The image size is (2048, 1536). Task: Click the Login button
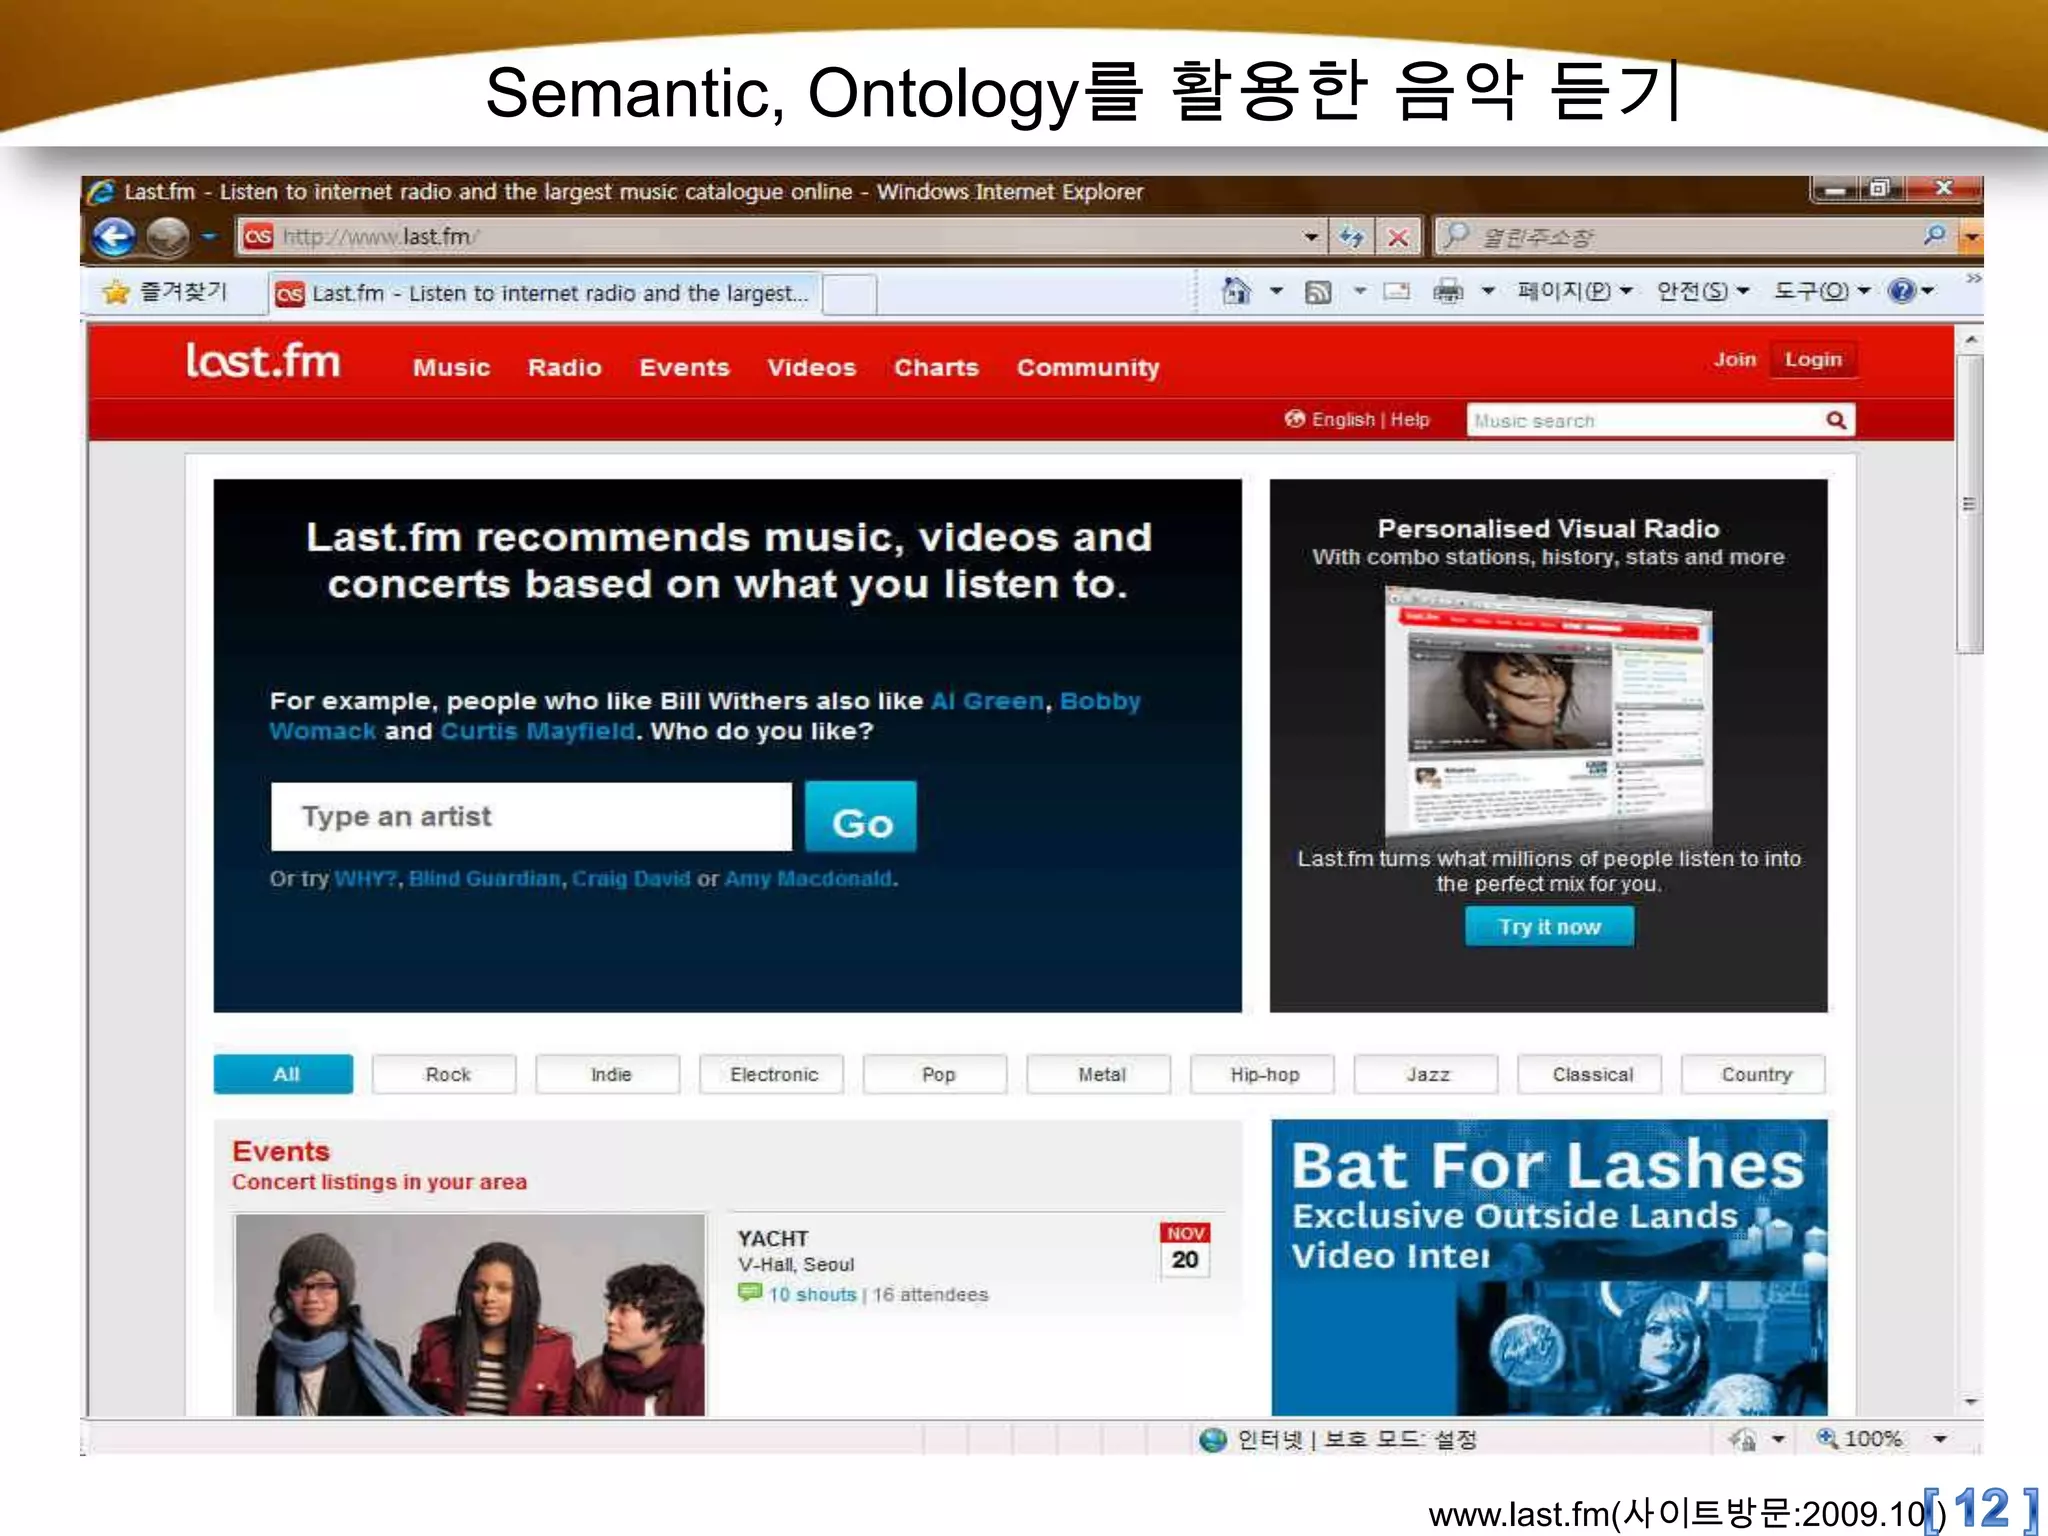[1813, 359]
